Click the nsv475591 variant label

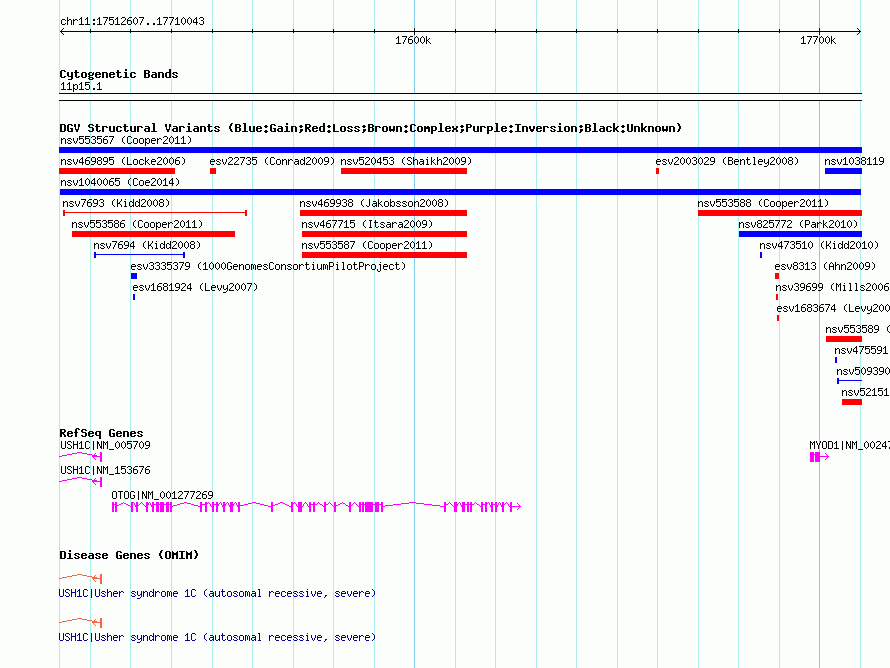[861, 350]
